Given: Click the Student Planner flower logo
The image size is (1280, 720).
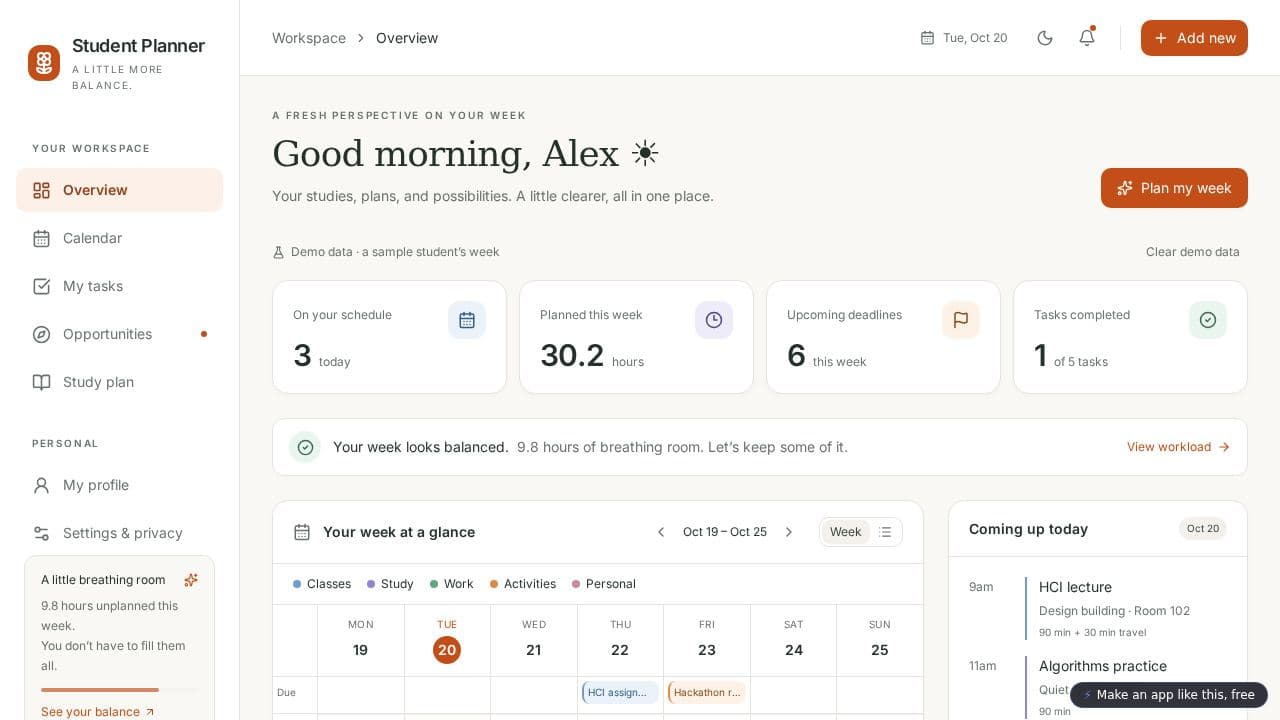Looking at the screenshot, I should (44, 63).
